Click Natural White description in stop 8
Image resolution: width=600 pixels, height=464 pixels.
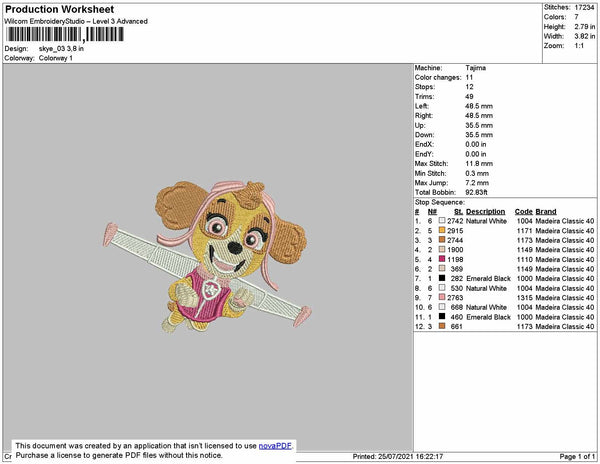click(x=486, y=288)
